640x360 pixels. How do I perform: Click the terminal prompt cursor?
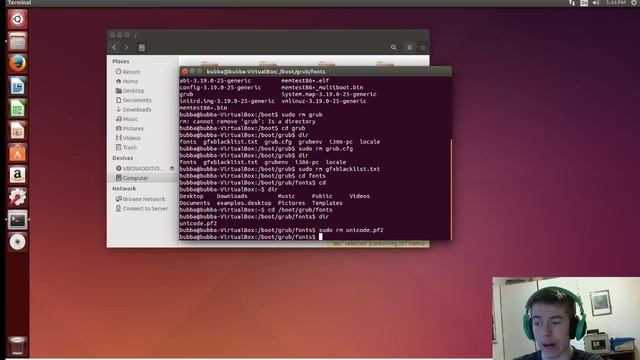[x=321, y=237]
